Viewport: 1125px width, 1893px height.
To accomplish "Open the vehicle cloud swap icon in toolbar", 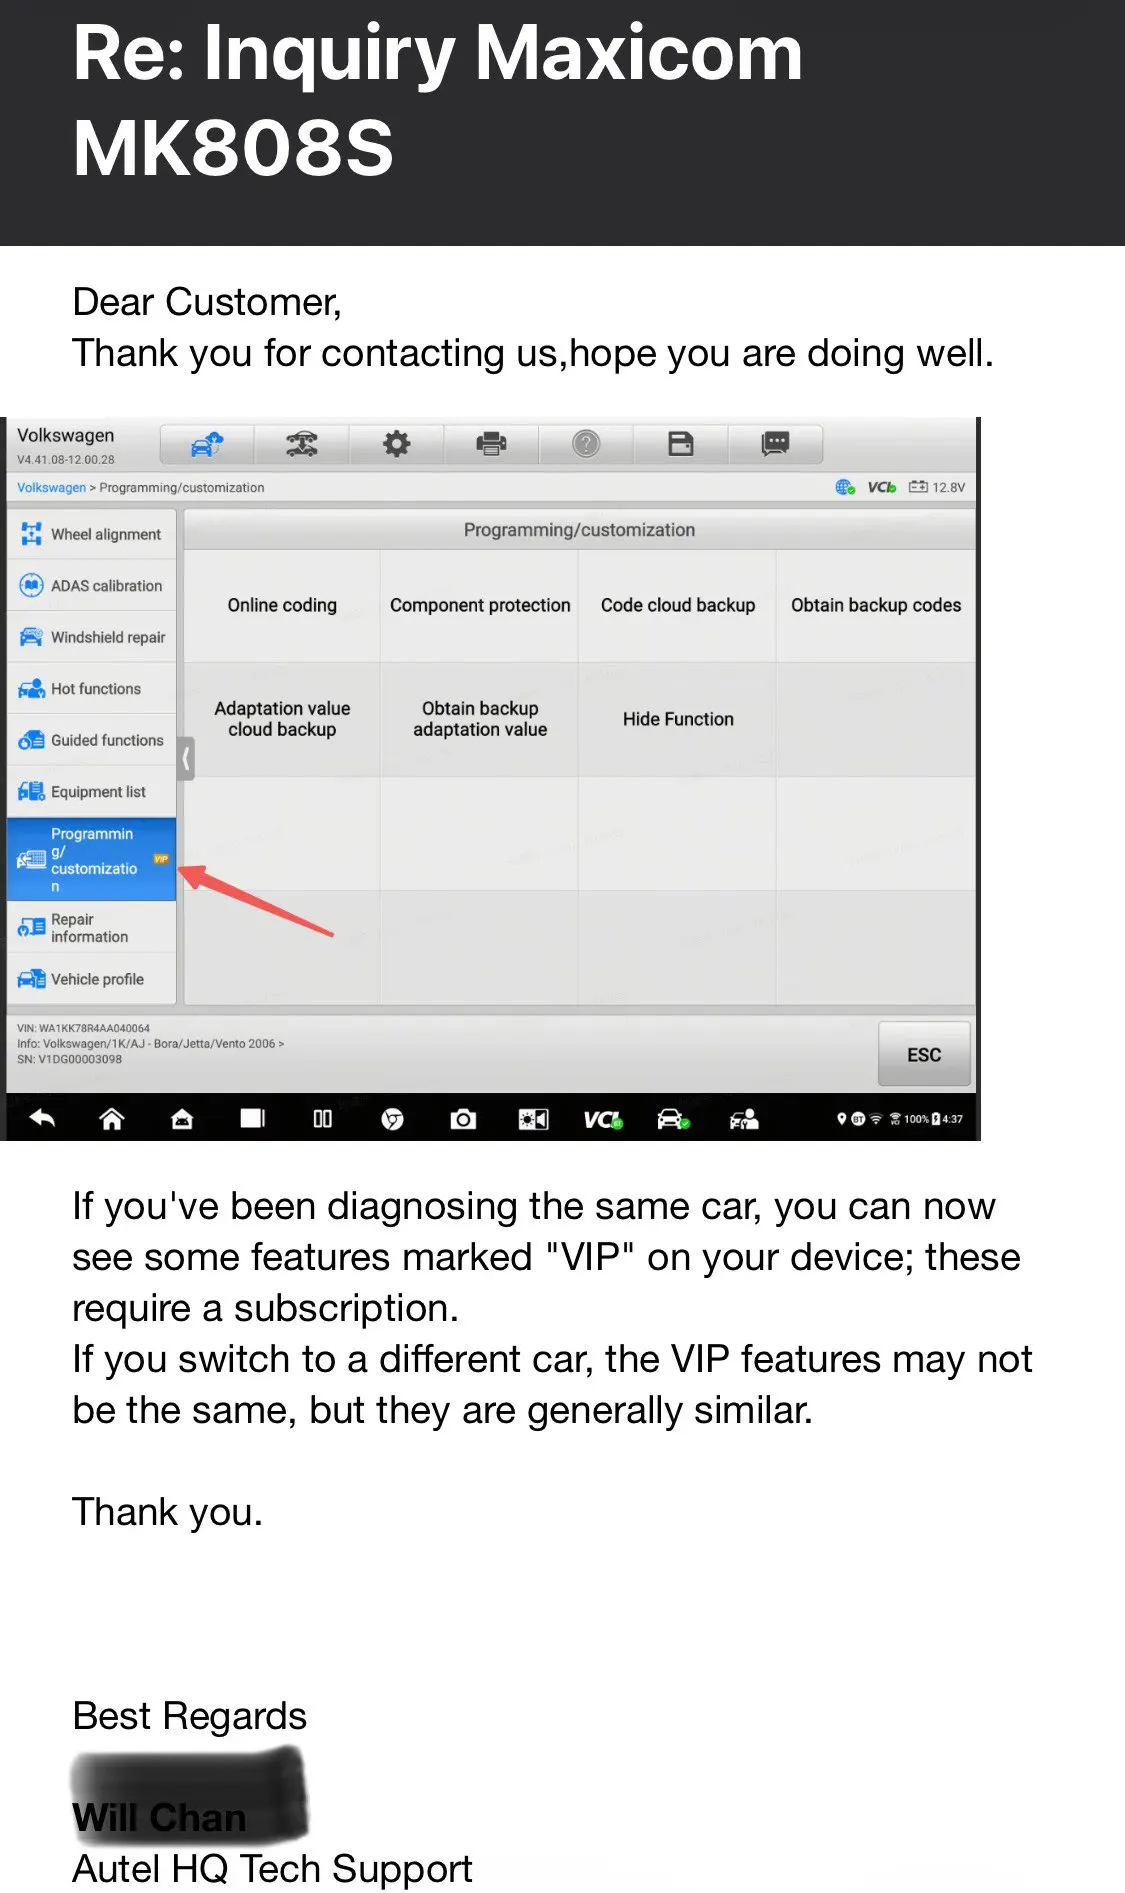I will pos(207,444).
